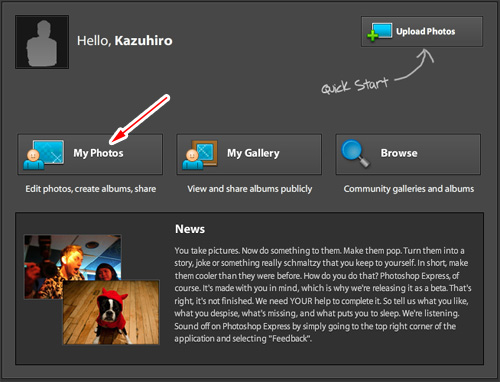This screenshot has height=382, width=500.
Task: Click the "View and share albums publicly" caption
Action: coord(250,189)
